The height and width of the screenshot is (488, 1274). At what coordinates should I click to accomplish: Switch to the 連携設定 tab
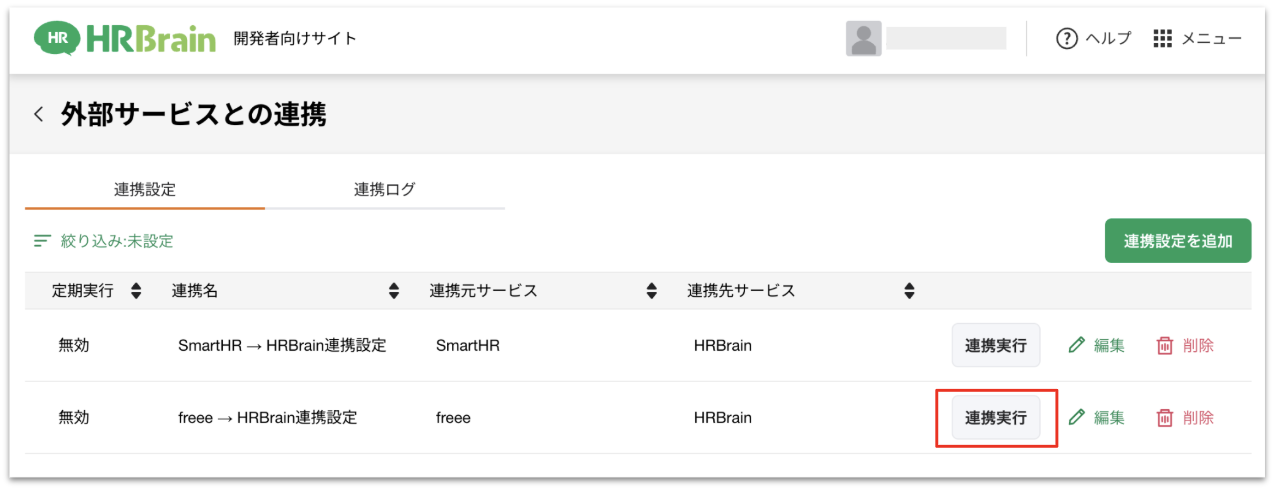coord(145,189)
